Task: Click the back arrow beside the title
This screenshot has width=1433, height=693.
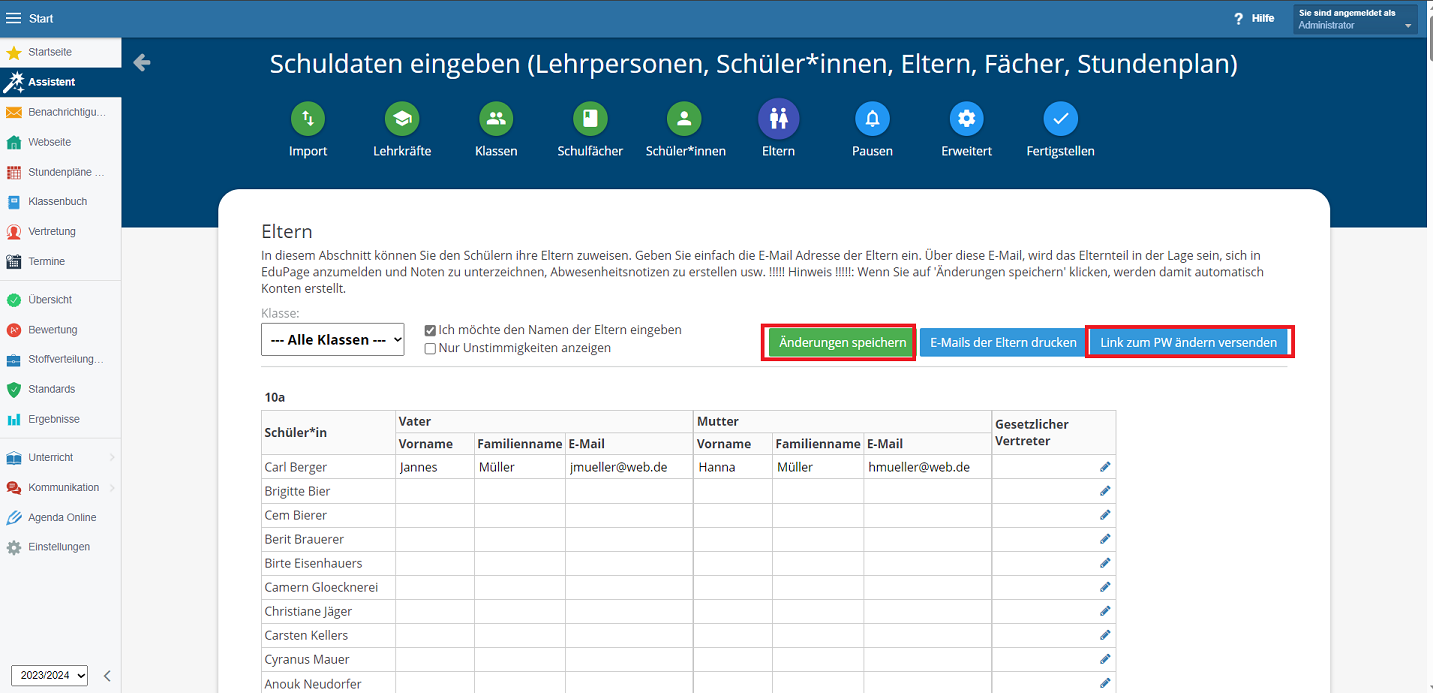Action: click(142, 63)
